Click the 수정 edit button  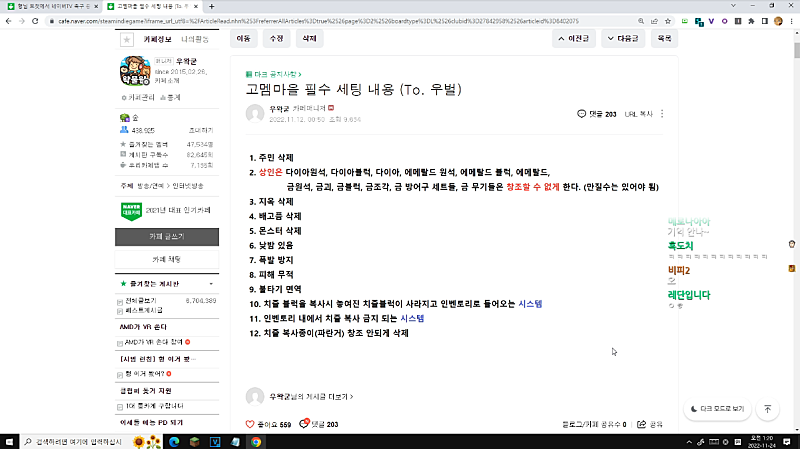point(277,39)
